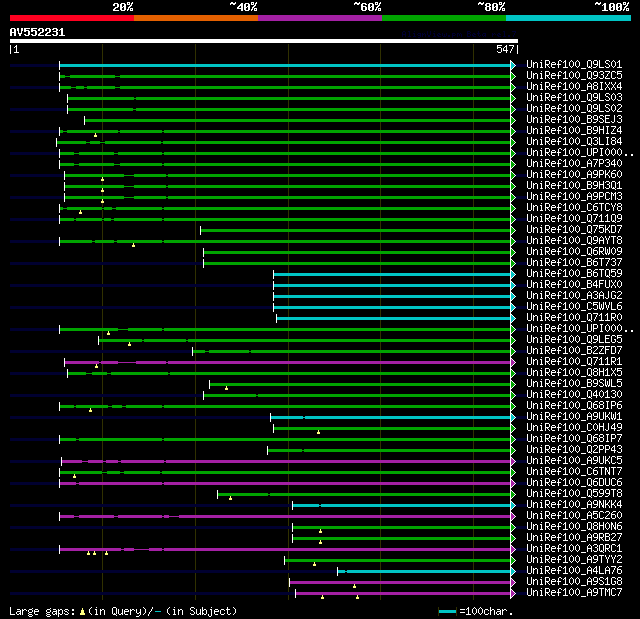640x619 pixels.
Task: Click the UniRef100_B4FUX0 hit name
Action: (574, 285)
